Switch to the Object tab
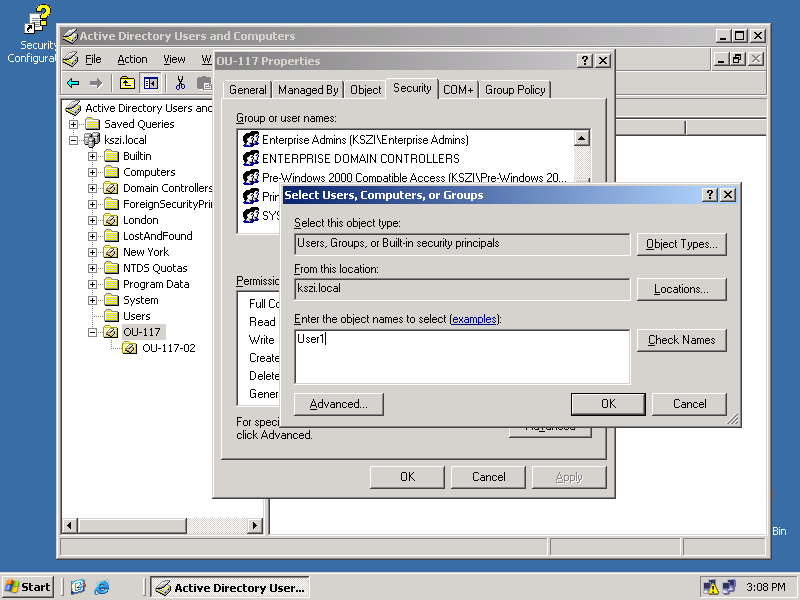Viewport: 800px width, 600px height. click(x=365, y=90)
